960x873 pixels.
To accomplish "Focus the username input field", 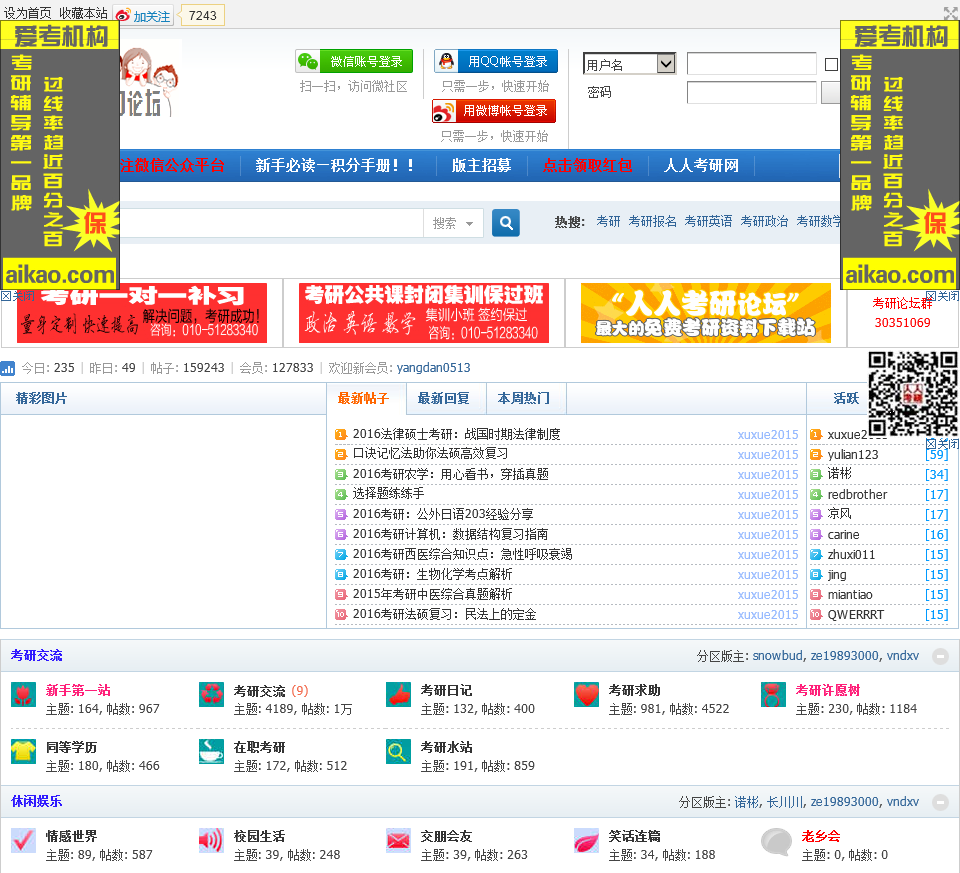I will pos(751,64).
